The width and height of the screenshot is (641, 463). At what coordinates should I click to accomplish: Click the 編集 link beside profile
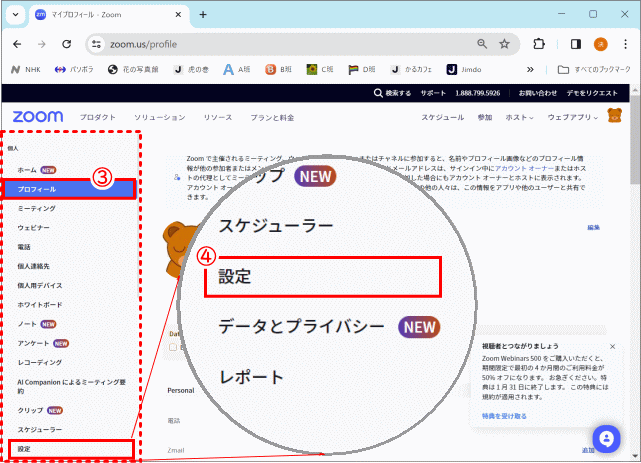pos(594,228)
